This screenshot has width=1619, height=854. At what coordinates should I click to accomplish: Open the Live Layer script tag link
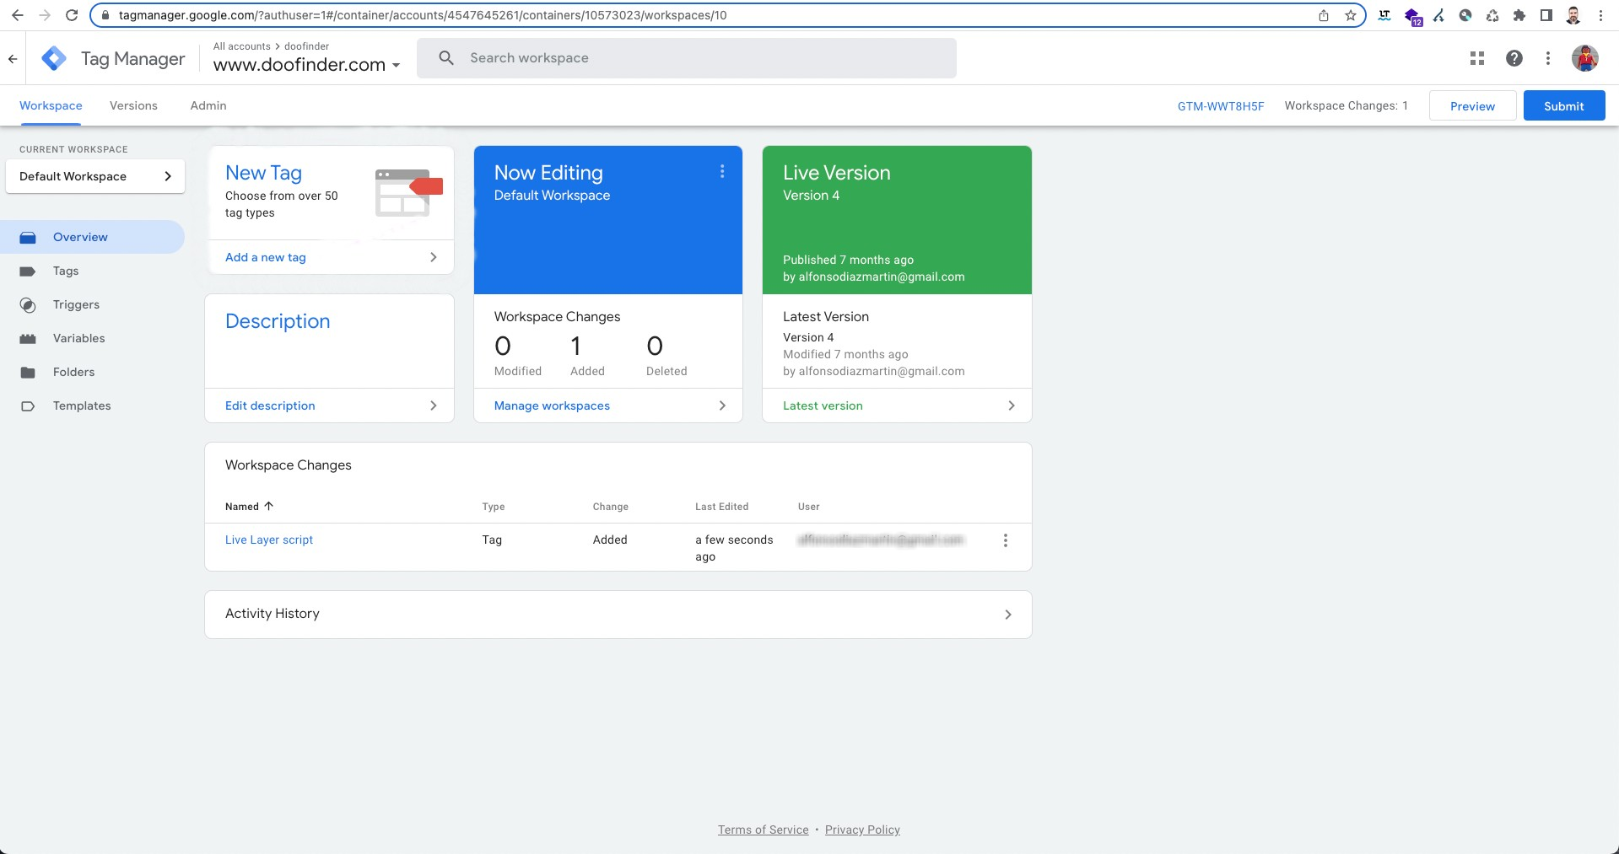point(269,540)
